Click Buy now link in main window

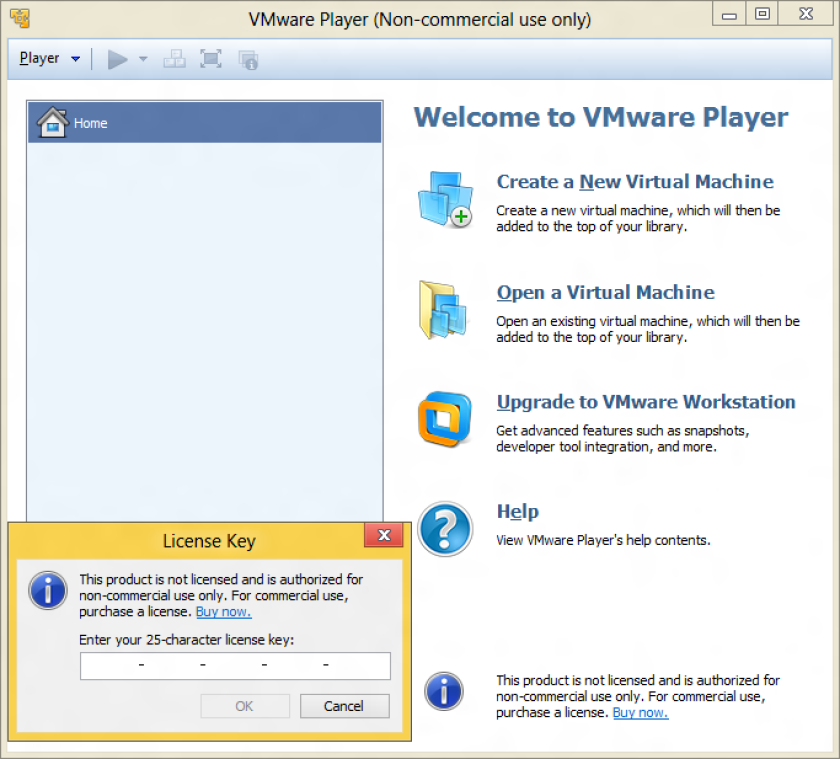pos(640,712)
